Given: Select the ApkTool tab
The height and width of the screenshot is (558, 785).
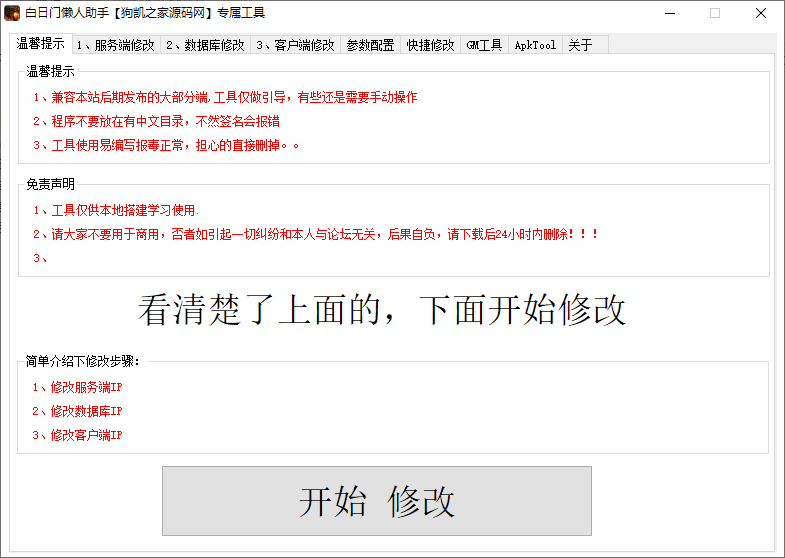Looking at the screenshot, I should (x=535, y=45).
